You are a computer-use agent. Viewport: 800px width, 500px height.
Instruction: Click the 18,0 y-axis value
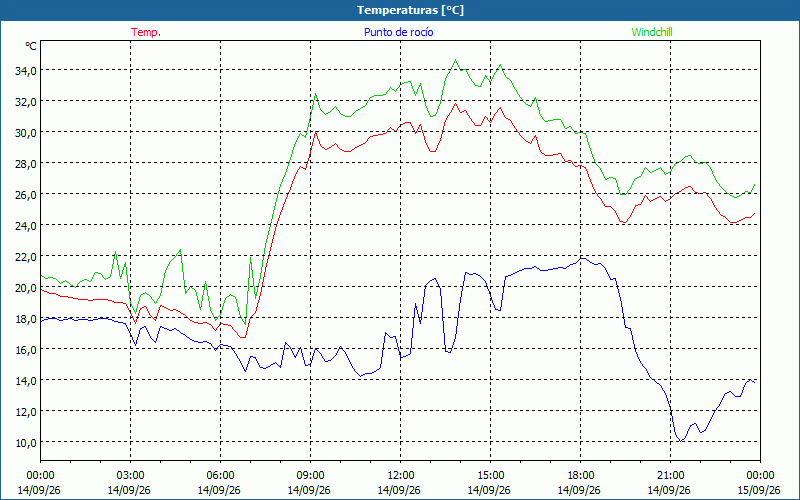[26, 319]
